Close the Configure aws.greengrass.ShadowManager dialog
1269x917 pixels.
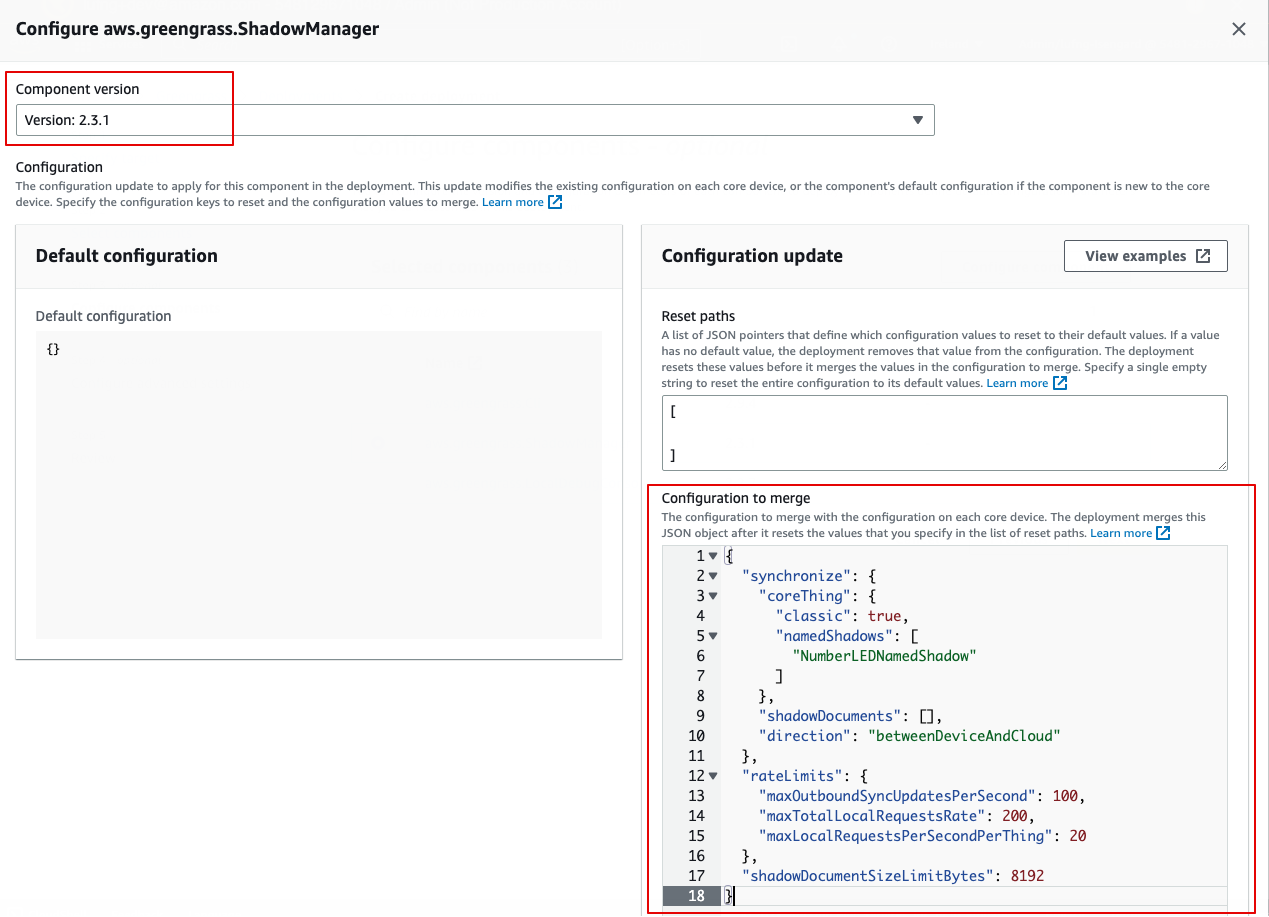pyautogui.click(x=1239, y=29)
